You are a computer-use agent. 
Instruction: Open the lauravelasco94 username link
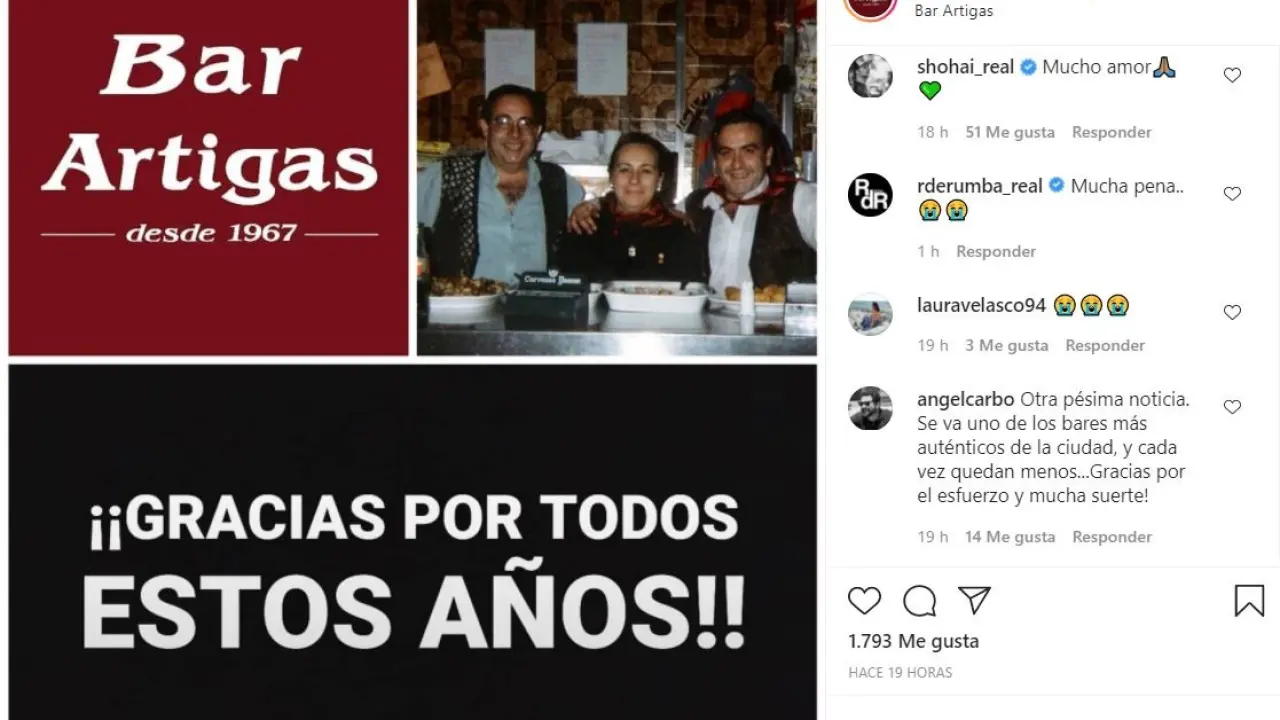pyautogui.click(x=981, y=306)
